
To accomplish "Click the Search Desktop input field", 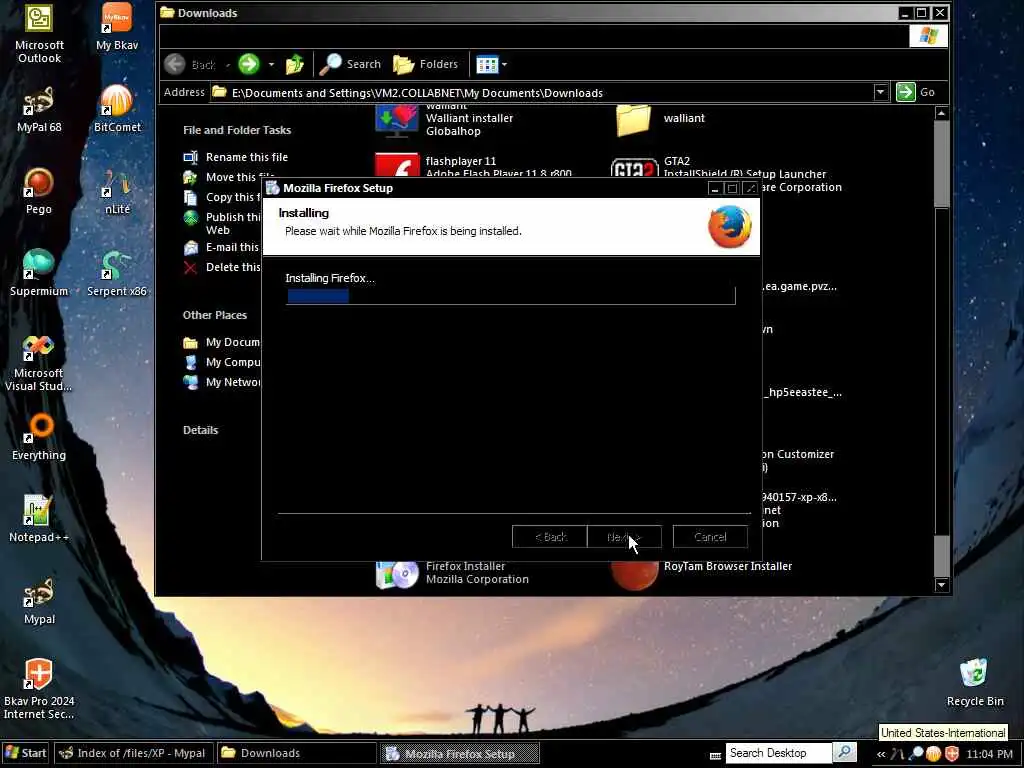I will click(778, 753).
